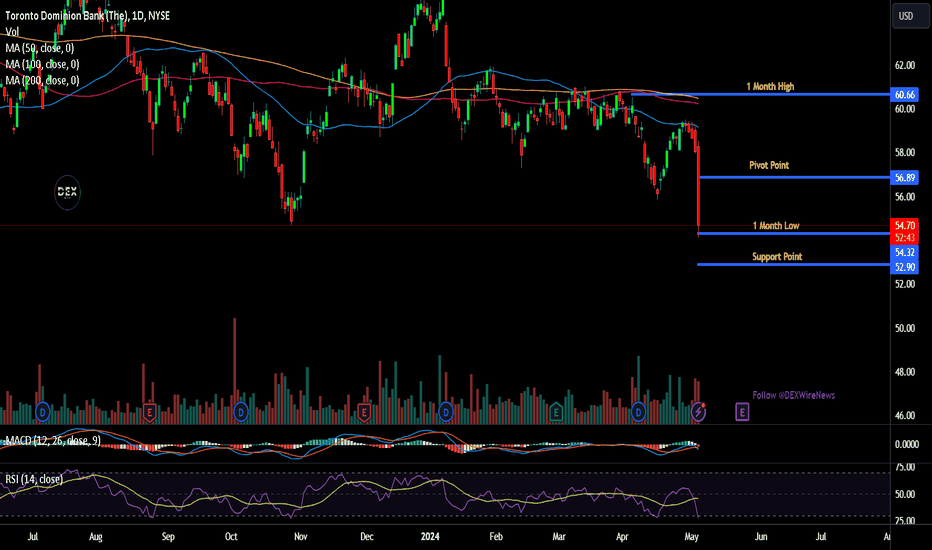Click the Dec label on time axis
The image size is (932, 550).
pyautogui.click(x=367, y=537)
